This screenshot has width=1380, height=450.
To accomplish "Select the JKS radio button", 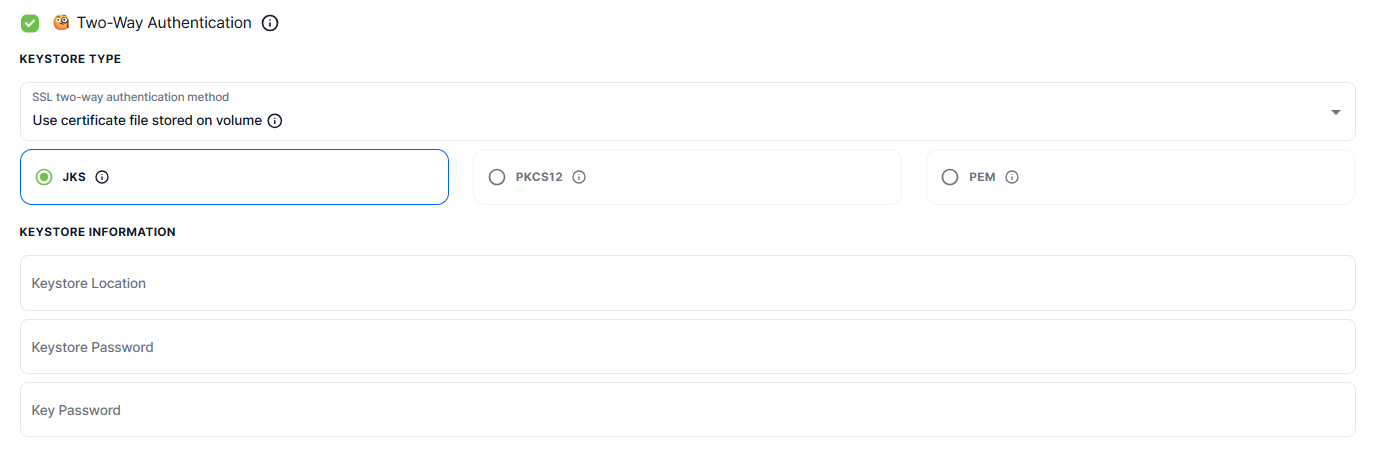I will (44, 177).
